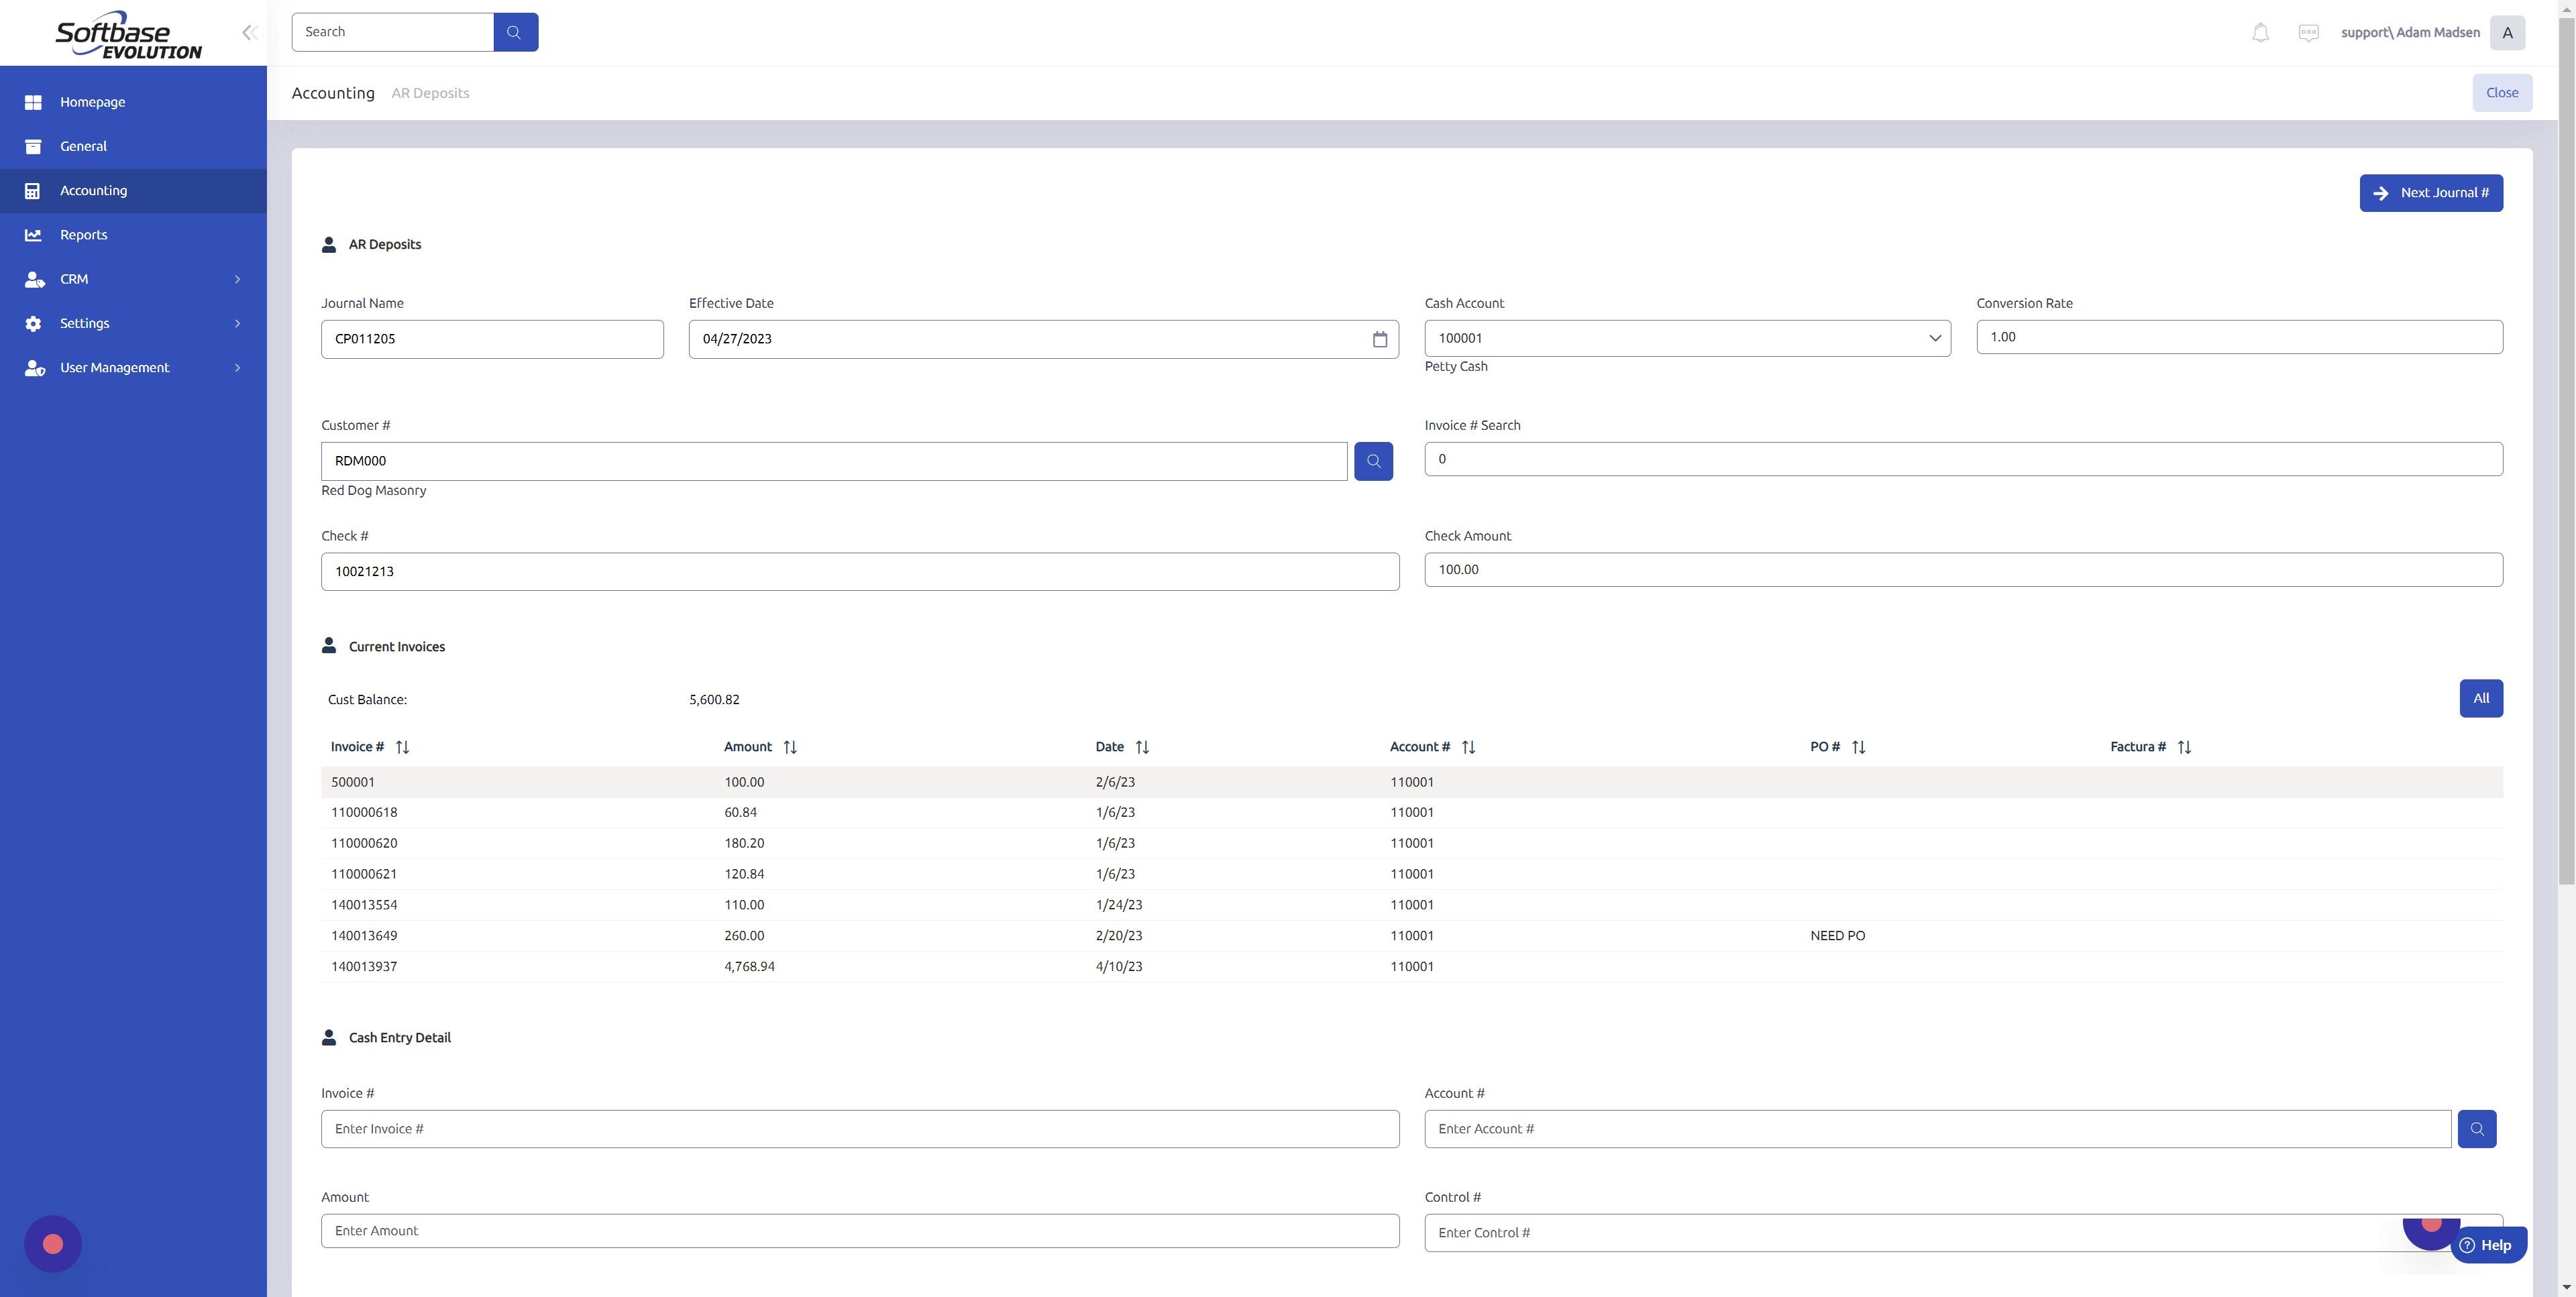Click the 4,768.94 amount cell
2576x1297 pixels.
pyautogui.click(x=749, y=967)
